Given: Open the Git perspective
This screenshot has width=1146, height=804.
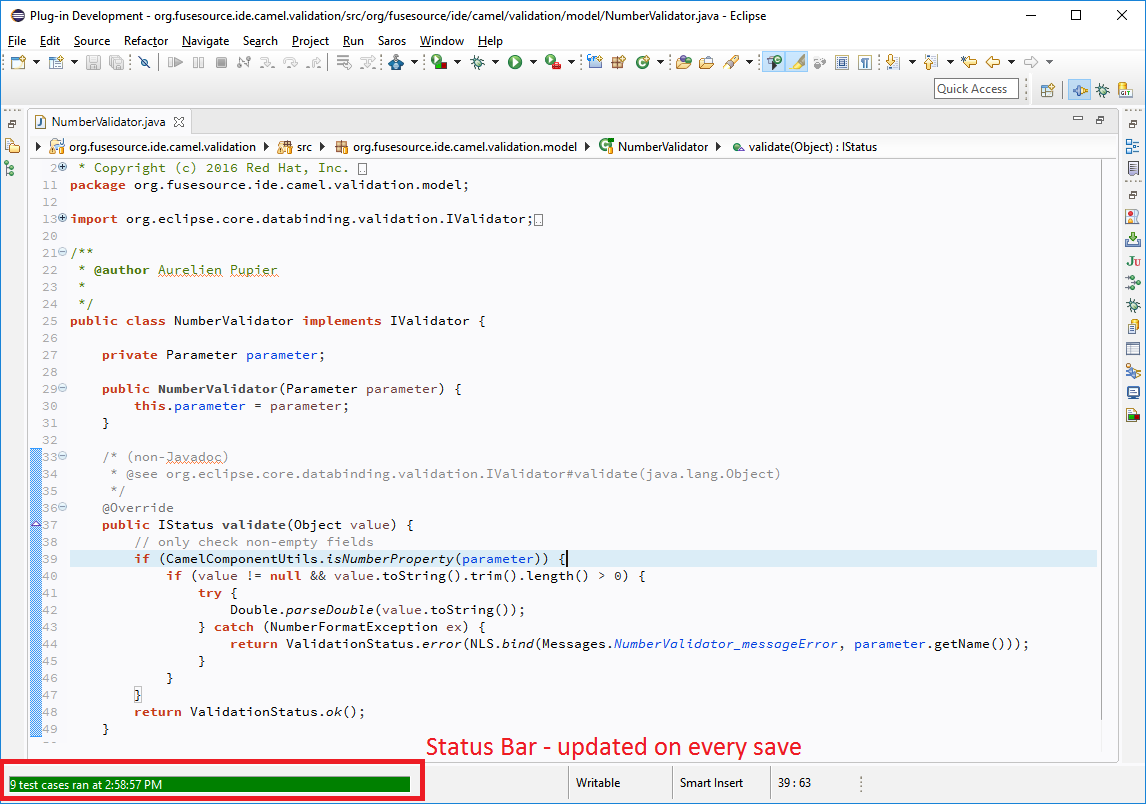Looking at the screenshot, I should point(1126,90).
